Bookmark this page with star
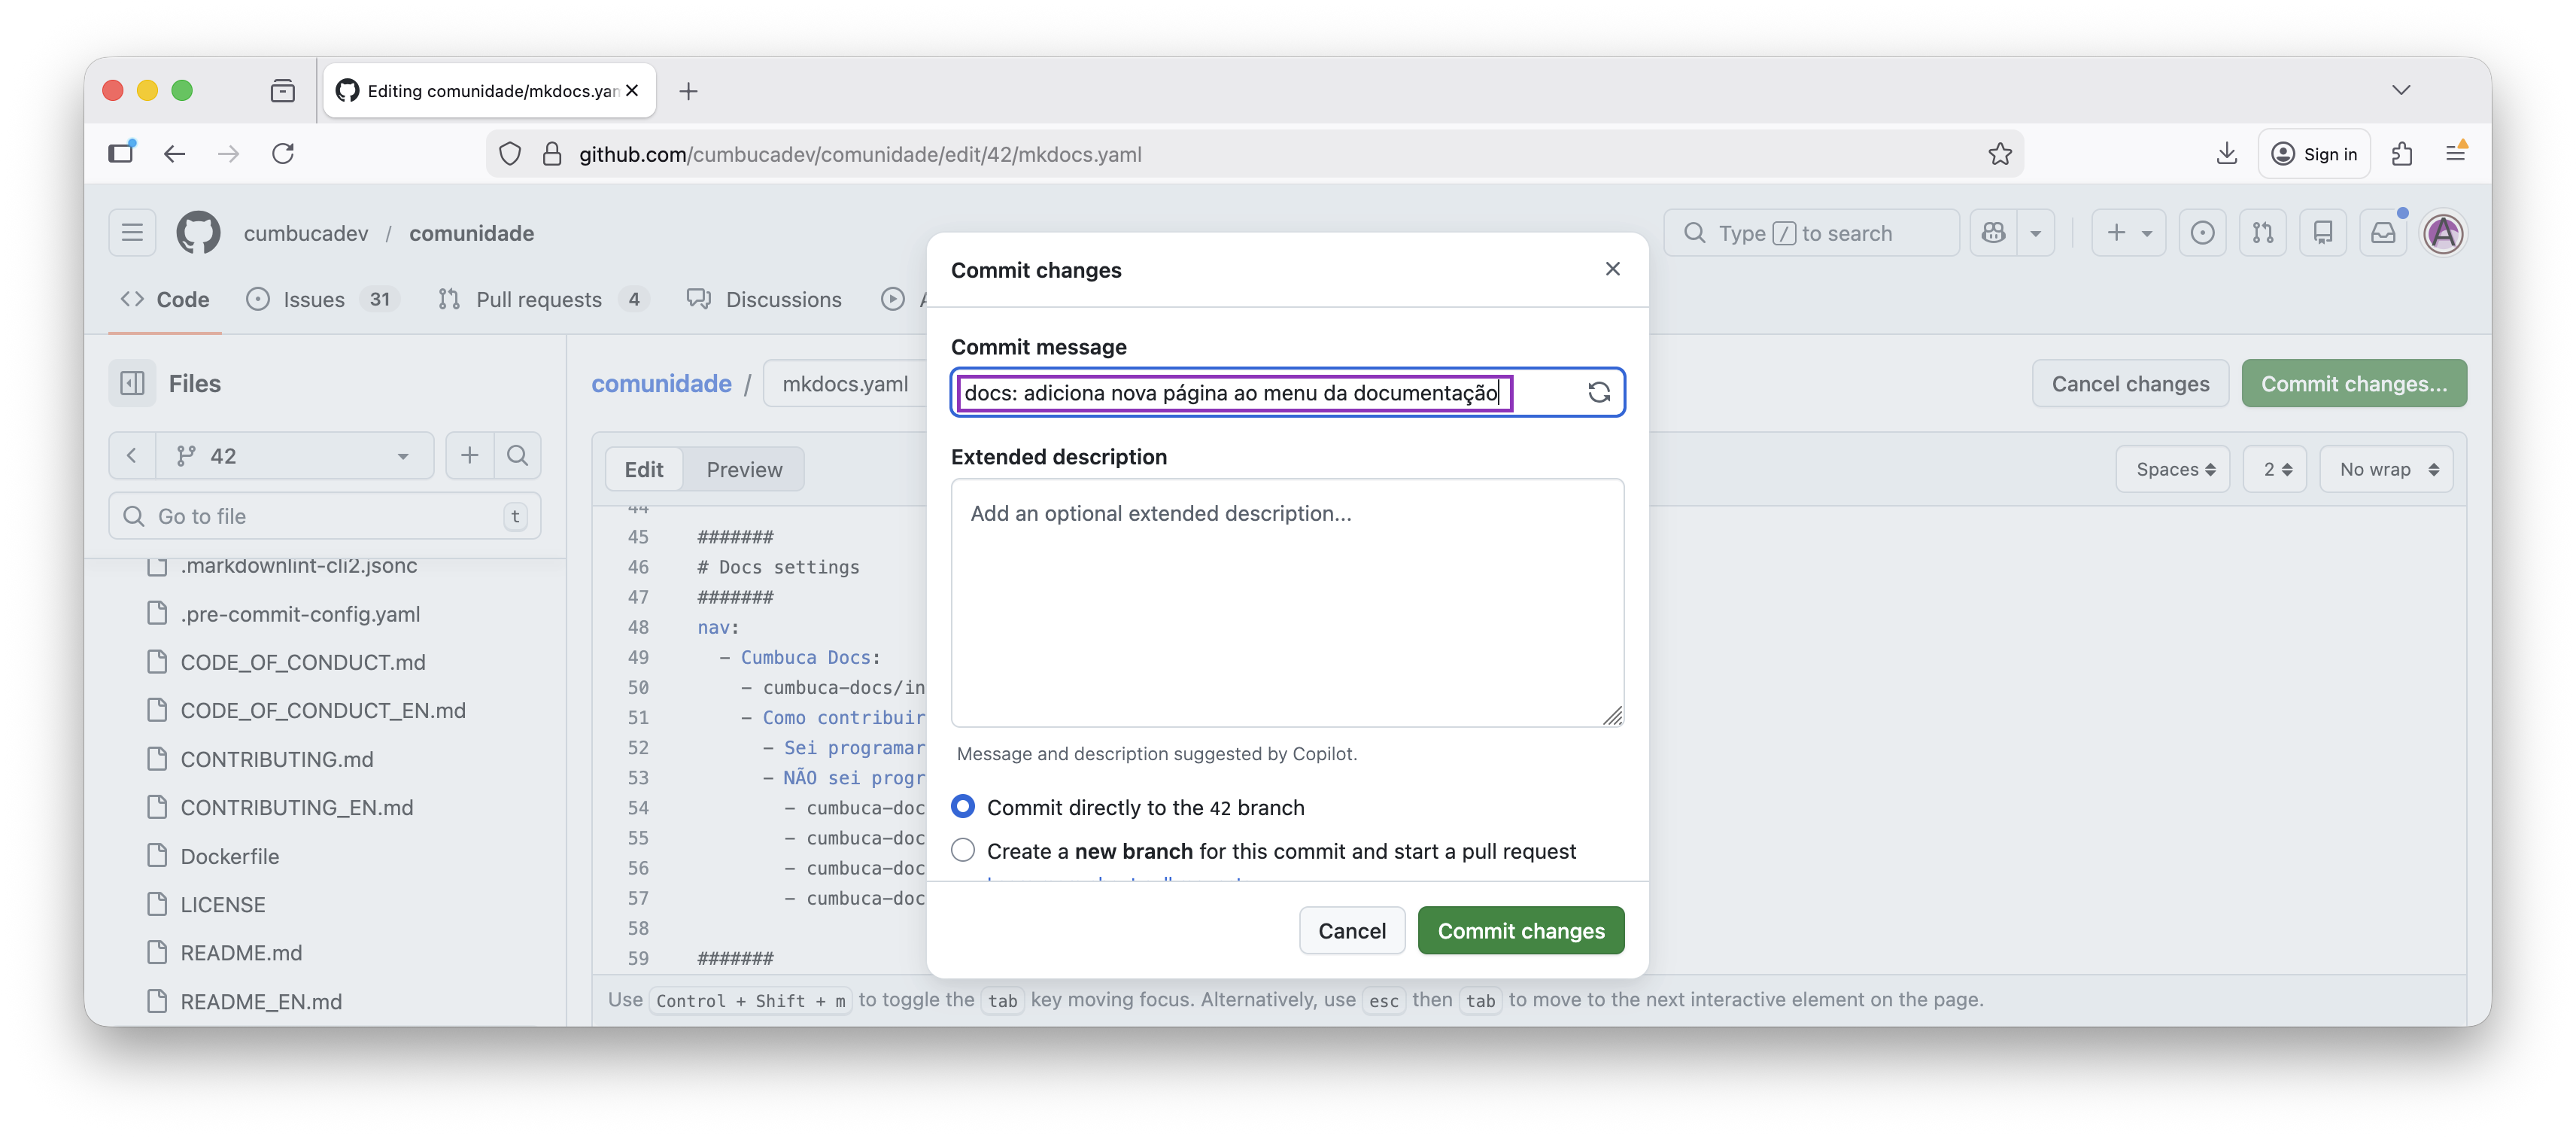Viewport: 2576px width, 1138px height. (x=2000, y=153)
